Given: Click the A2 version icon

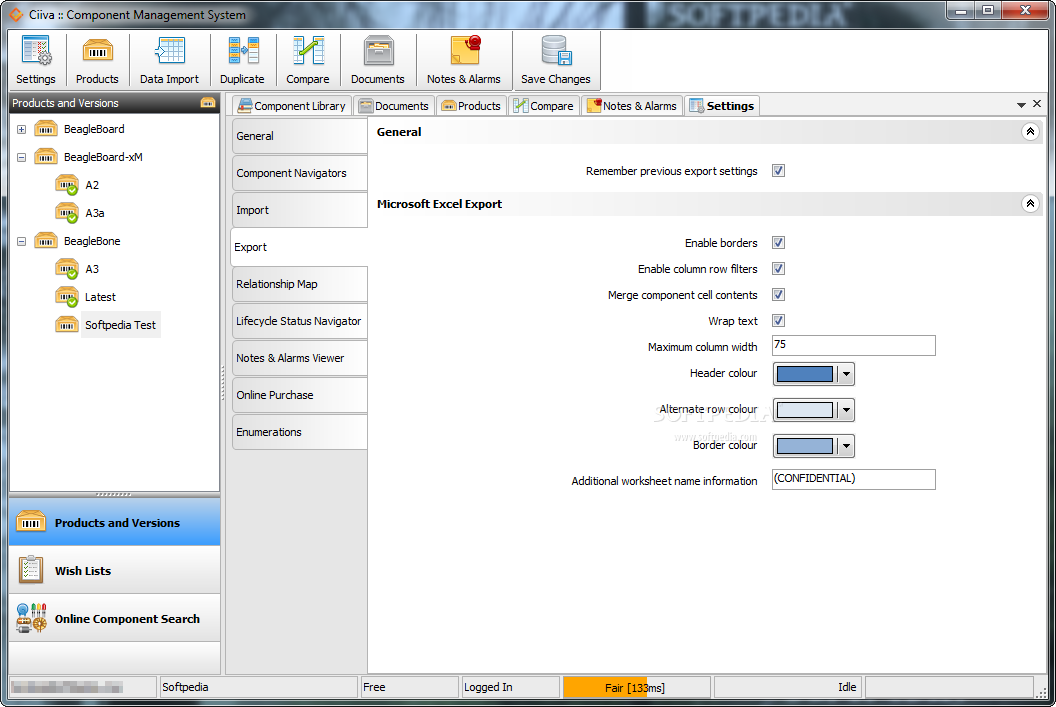Looking at the screenshot, I should pyautogui.click(x=67, y=185).
